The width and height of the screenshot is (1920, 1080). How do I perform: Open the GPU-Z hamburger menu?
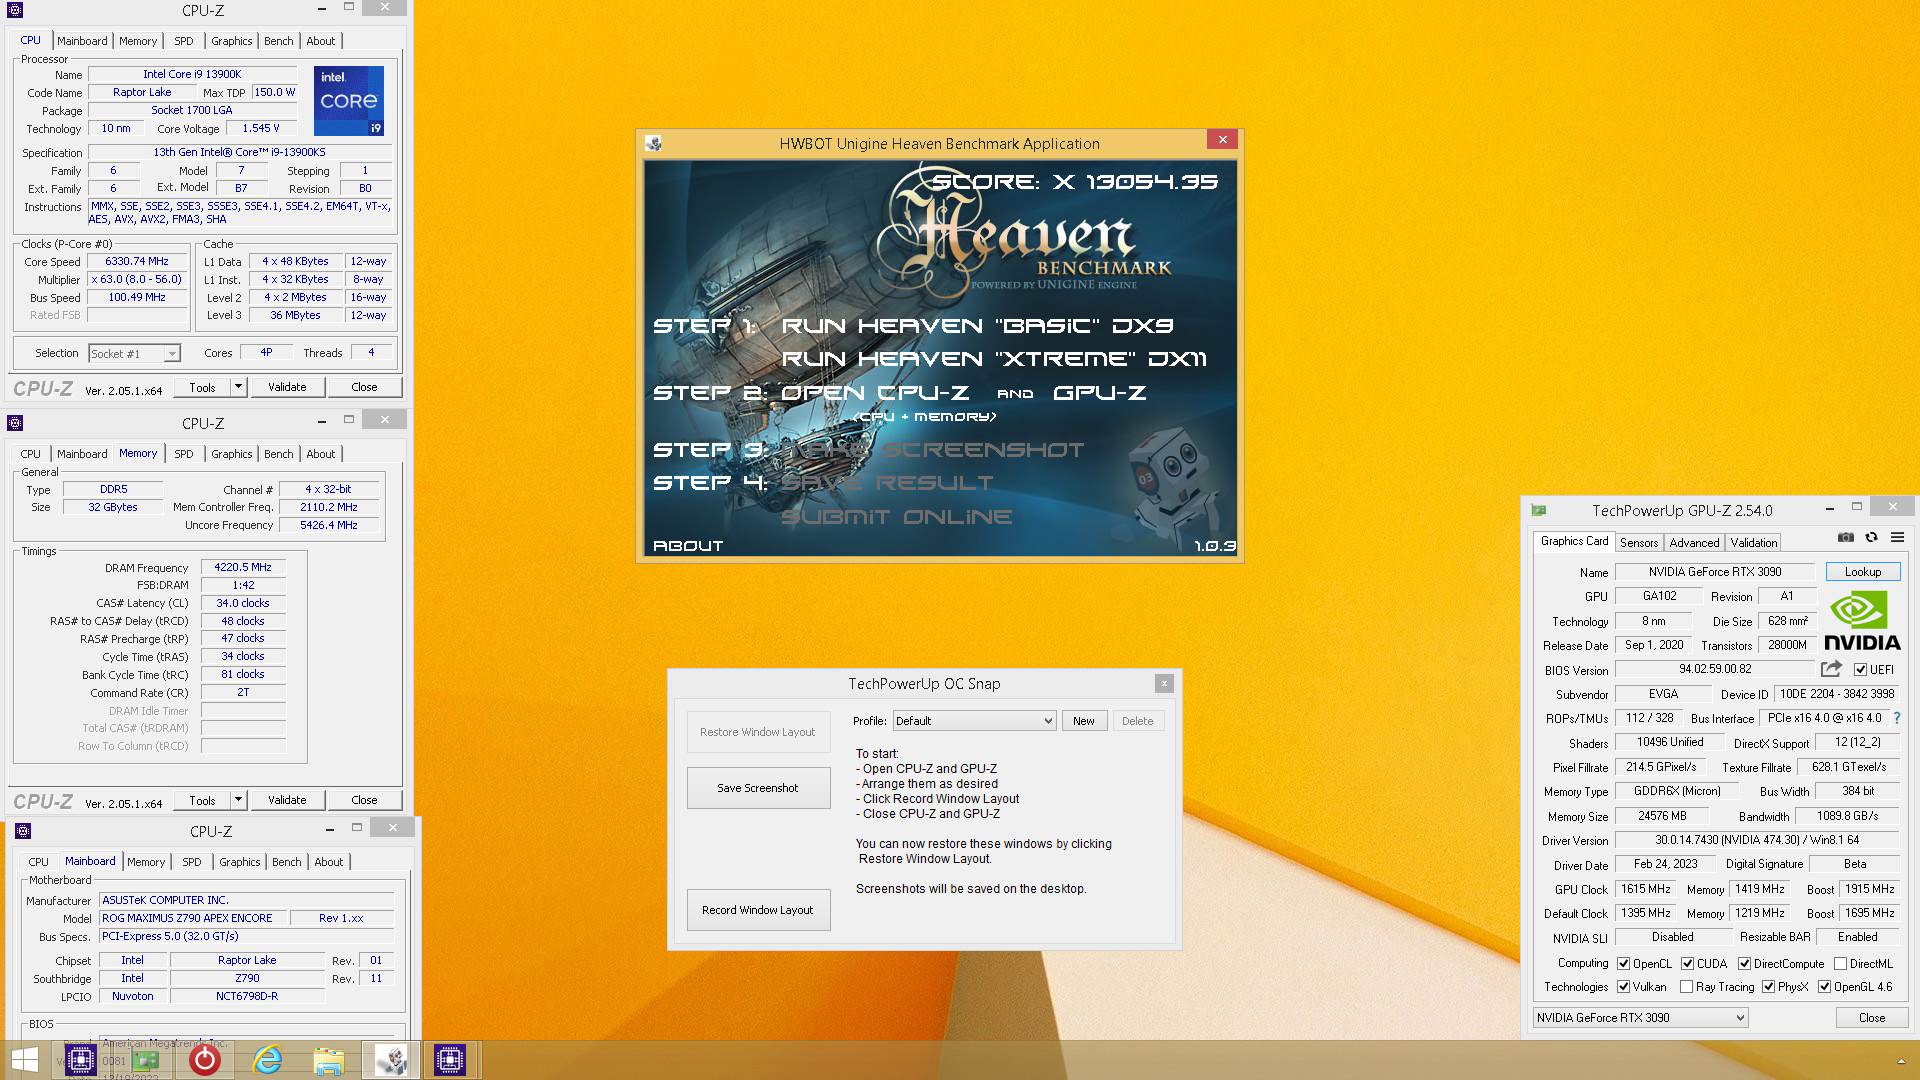(x=1897, y=538)
